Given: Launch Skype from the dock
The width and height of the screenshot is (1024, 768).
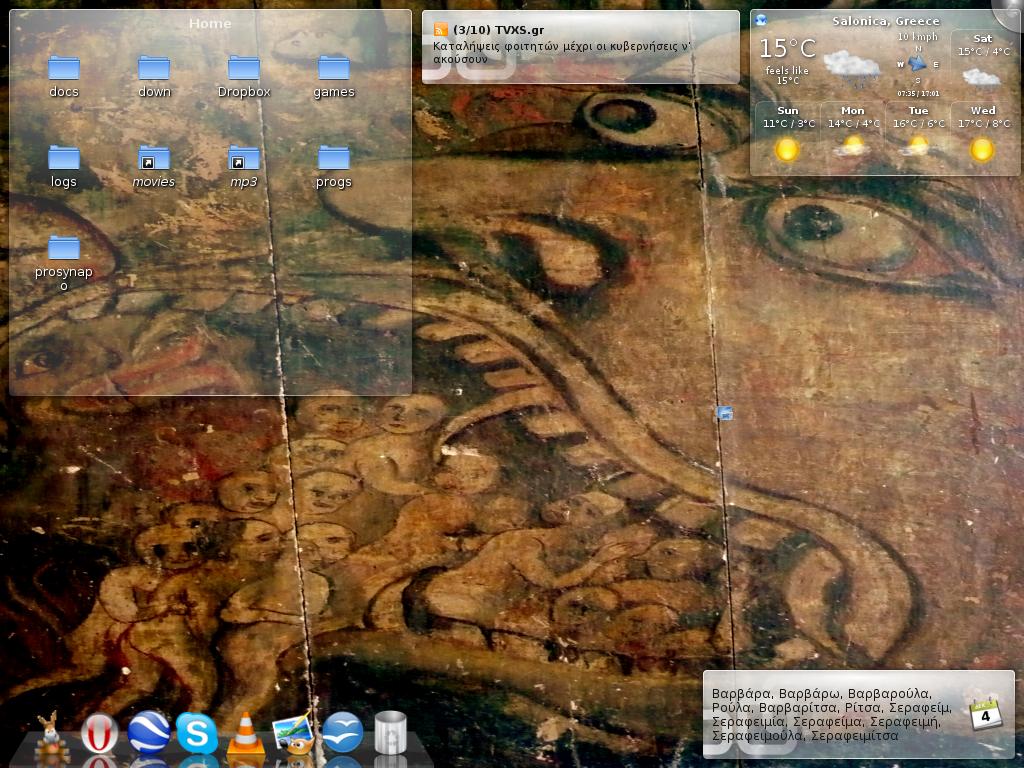Looking at the screenshot, I should [x=197, y=733].
